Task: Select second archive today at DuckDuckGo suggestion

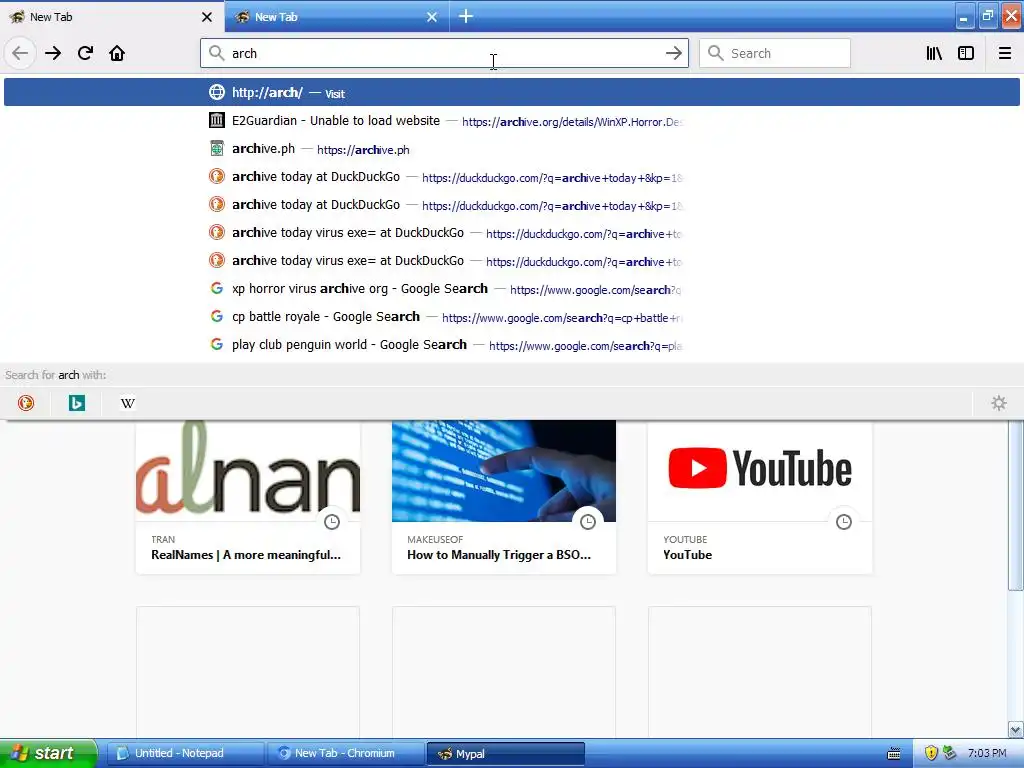Action: [x=511, y=205]
